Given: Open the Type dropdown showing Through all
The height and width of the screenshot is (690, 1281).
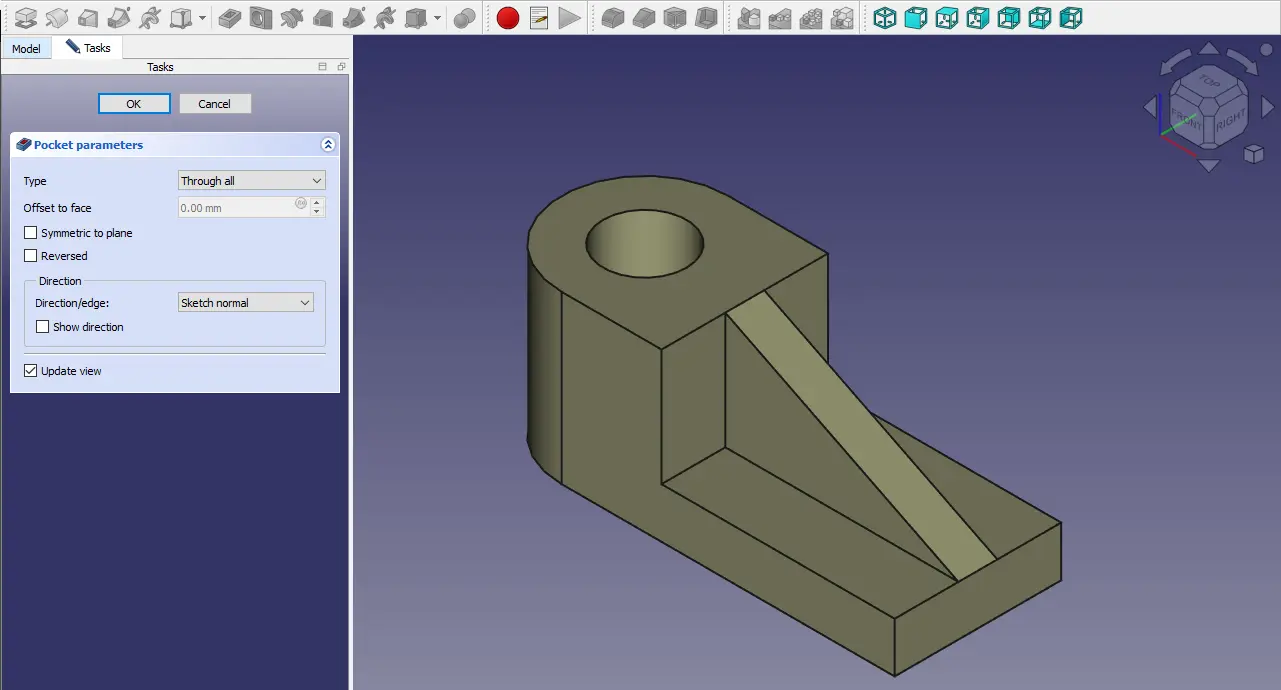Looking at the screenshot, I should pos(251,181).
